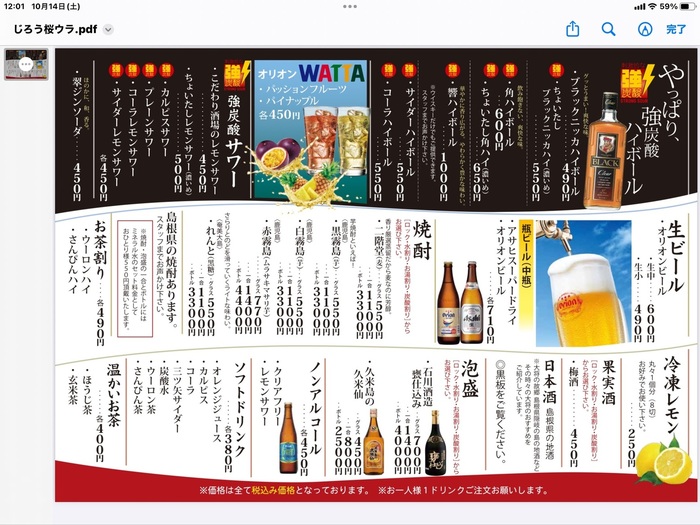Viewport: 700px width, 525px height.
Task: Expand the chevron beside じろう桜ウラ.pdf
Action: pos(108,30)
